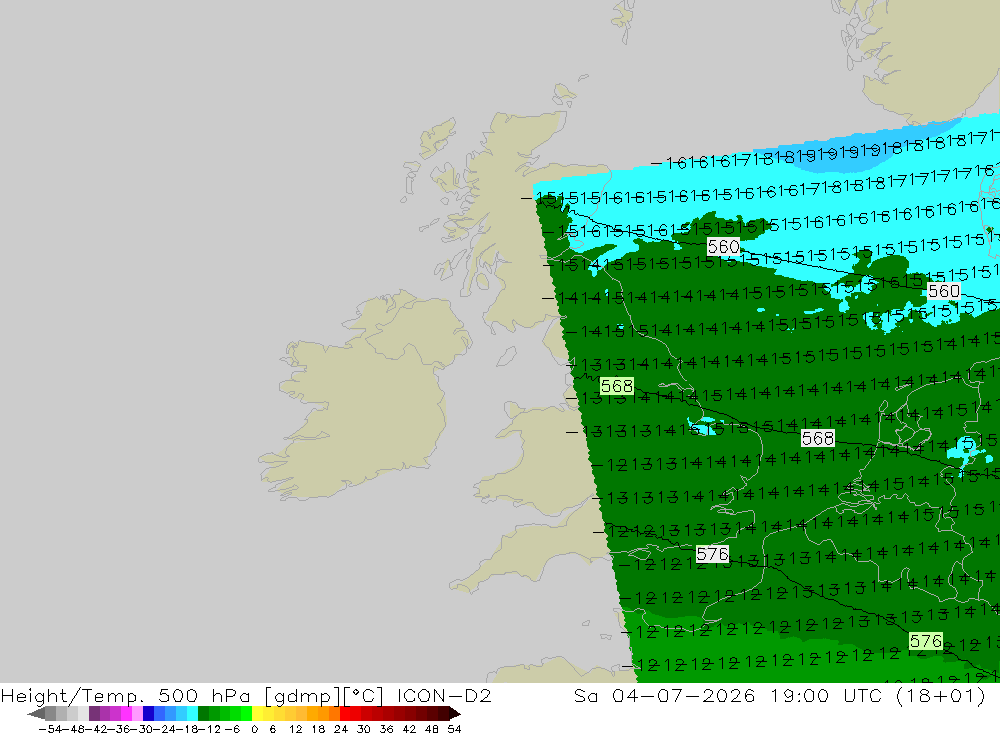Click the light pink legend swatch
The image size is (1000, 733).
[x=138, y=714]
